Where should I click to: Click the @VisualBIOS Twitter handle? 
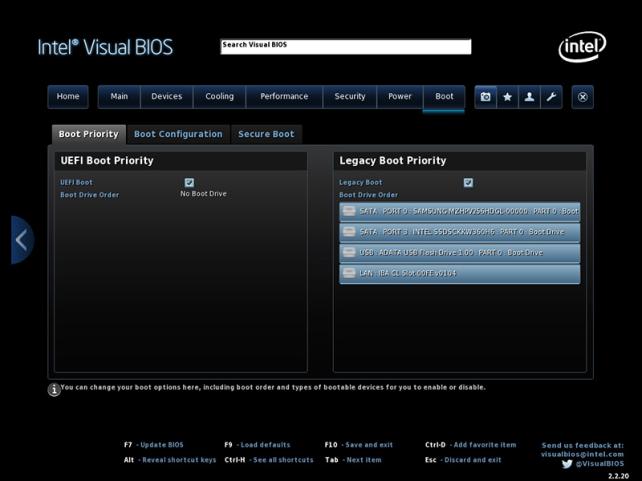point(600,464)
